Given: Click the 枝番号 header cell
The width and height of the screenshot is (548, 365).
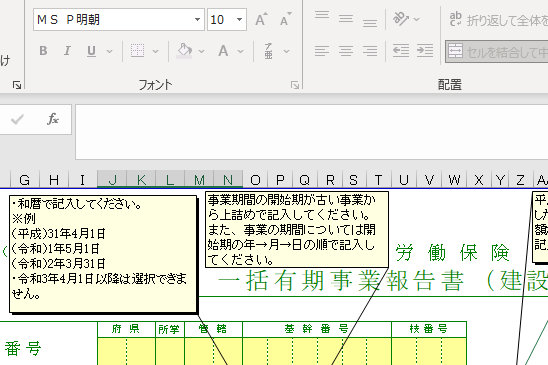Looking at the screenshot, I should pos(429,329).
